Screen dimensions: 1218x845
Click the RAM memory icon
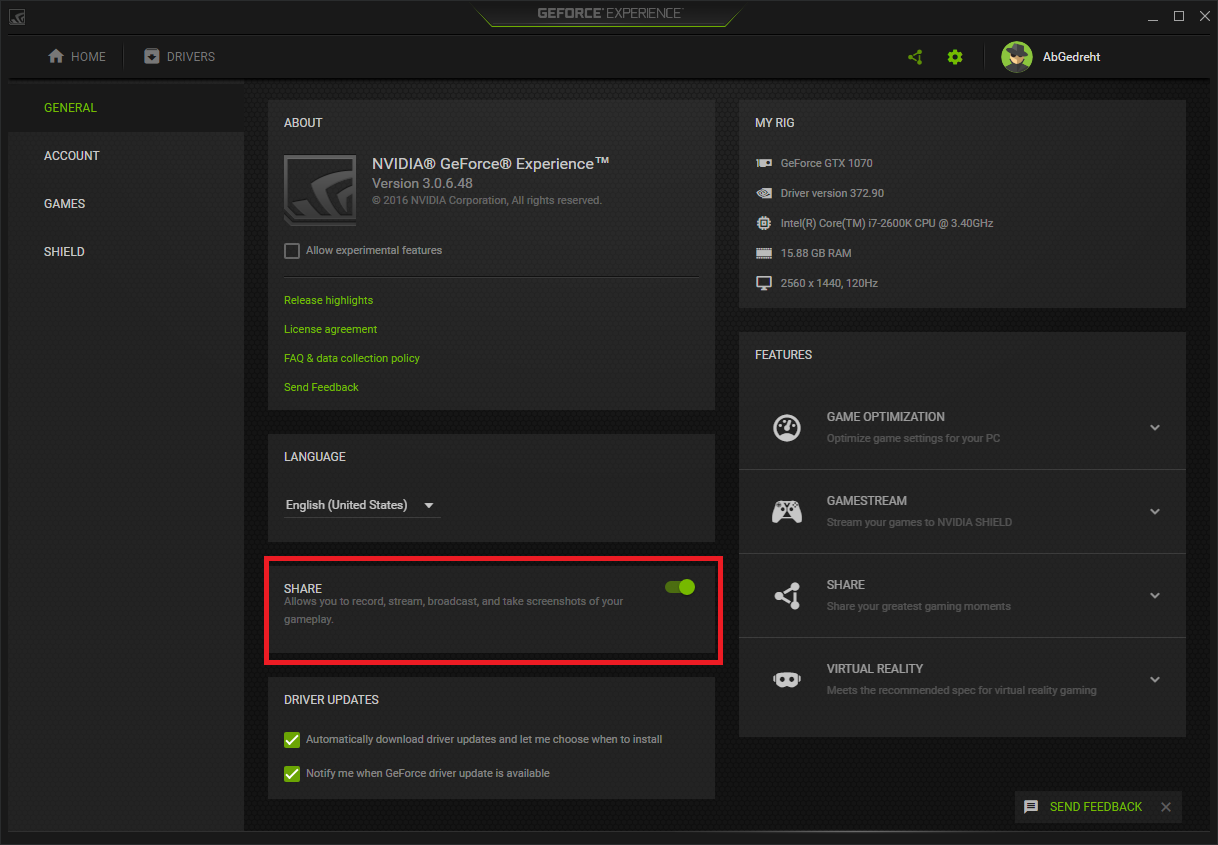764,253
